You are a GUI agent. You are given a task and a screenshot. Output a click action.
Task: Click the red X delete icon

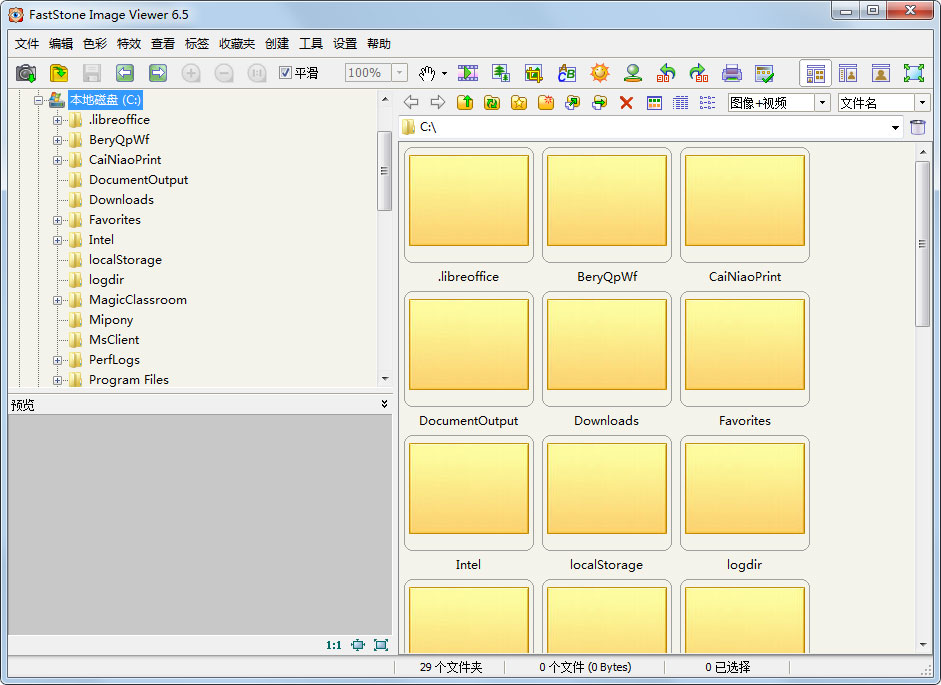pyautogui.click(x=627, y=103)
